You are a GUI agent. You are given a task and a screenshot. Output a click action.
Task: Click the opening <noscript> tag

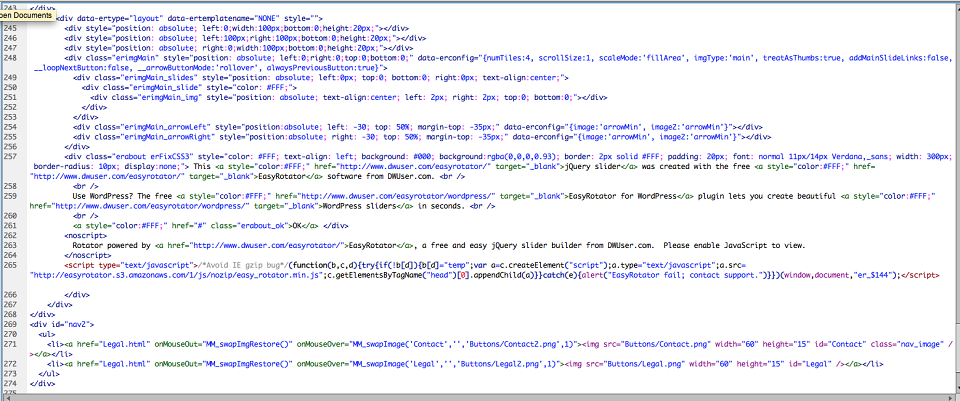coord(85,236)
